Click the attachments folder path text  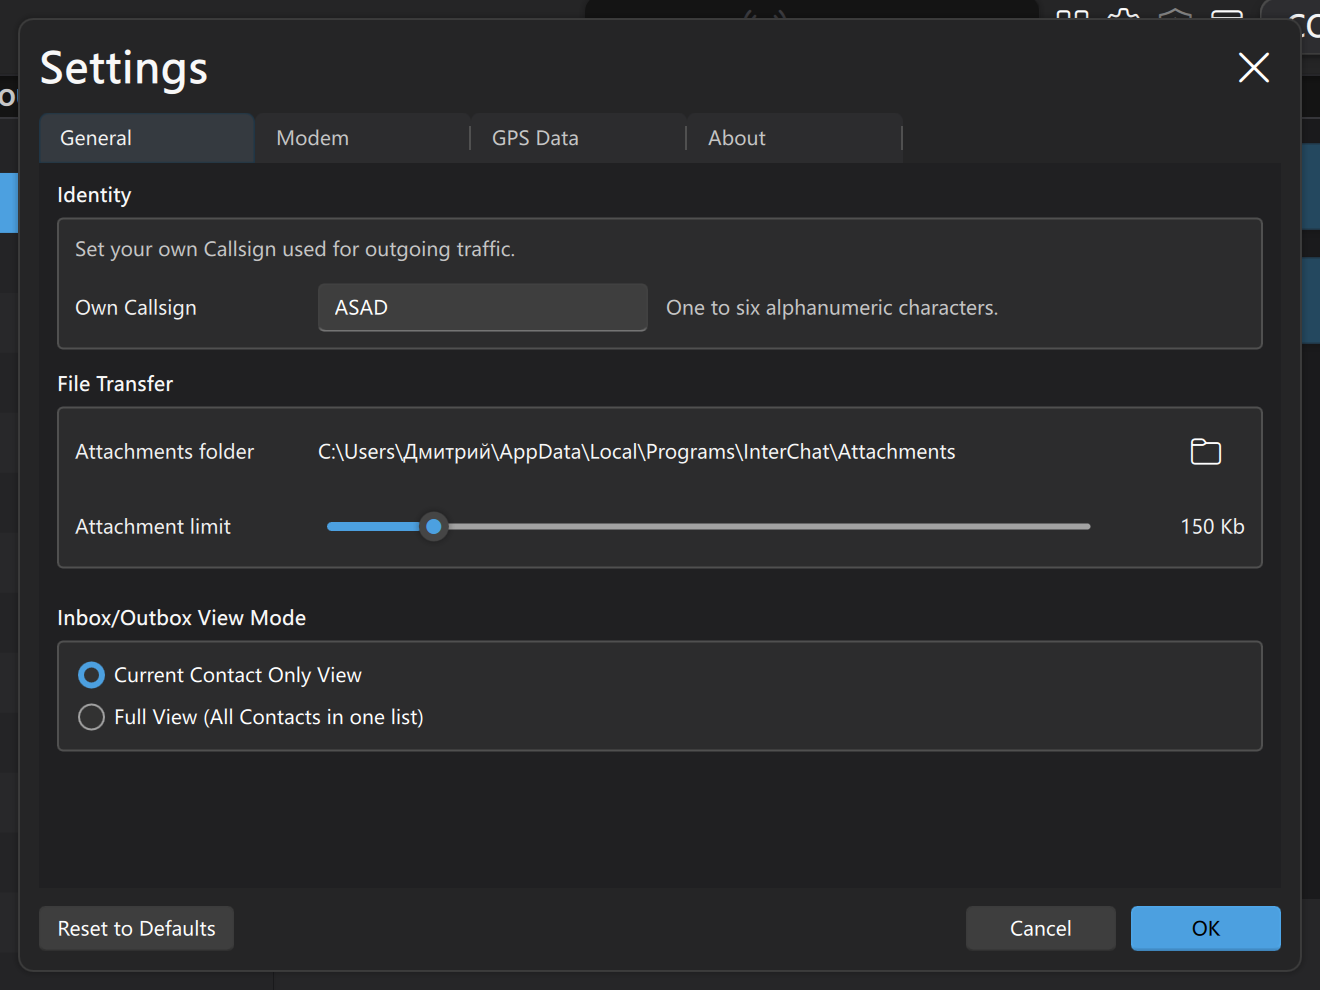pos(637,452)
